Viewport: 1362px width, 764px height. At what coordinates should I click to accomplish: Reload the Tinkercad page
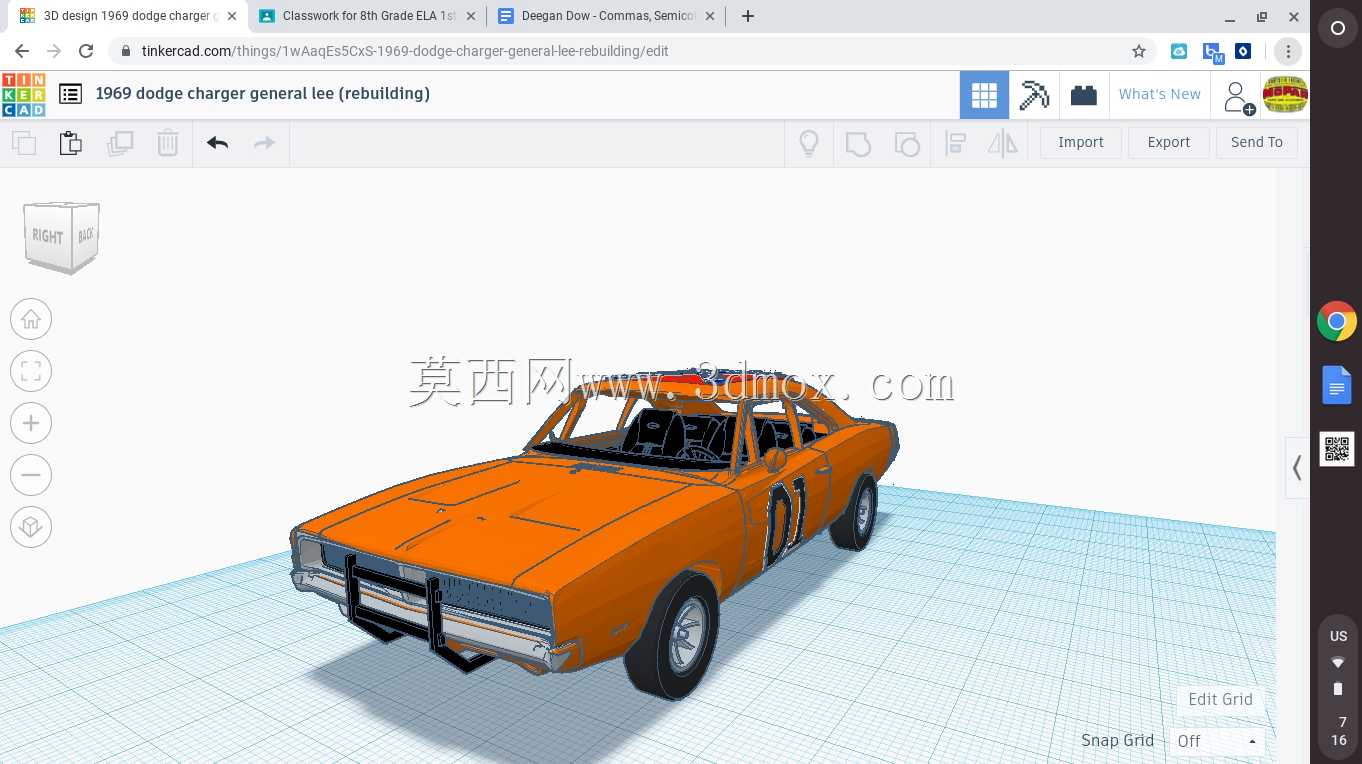(86, 51)
